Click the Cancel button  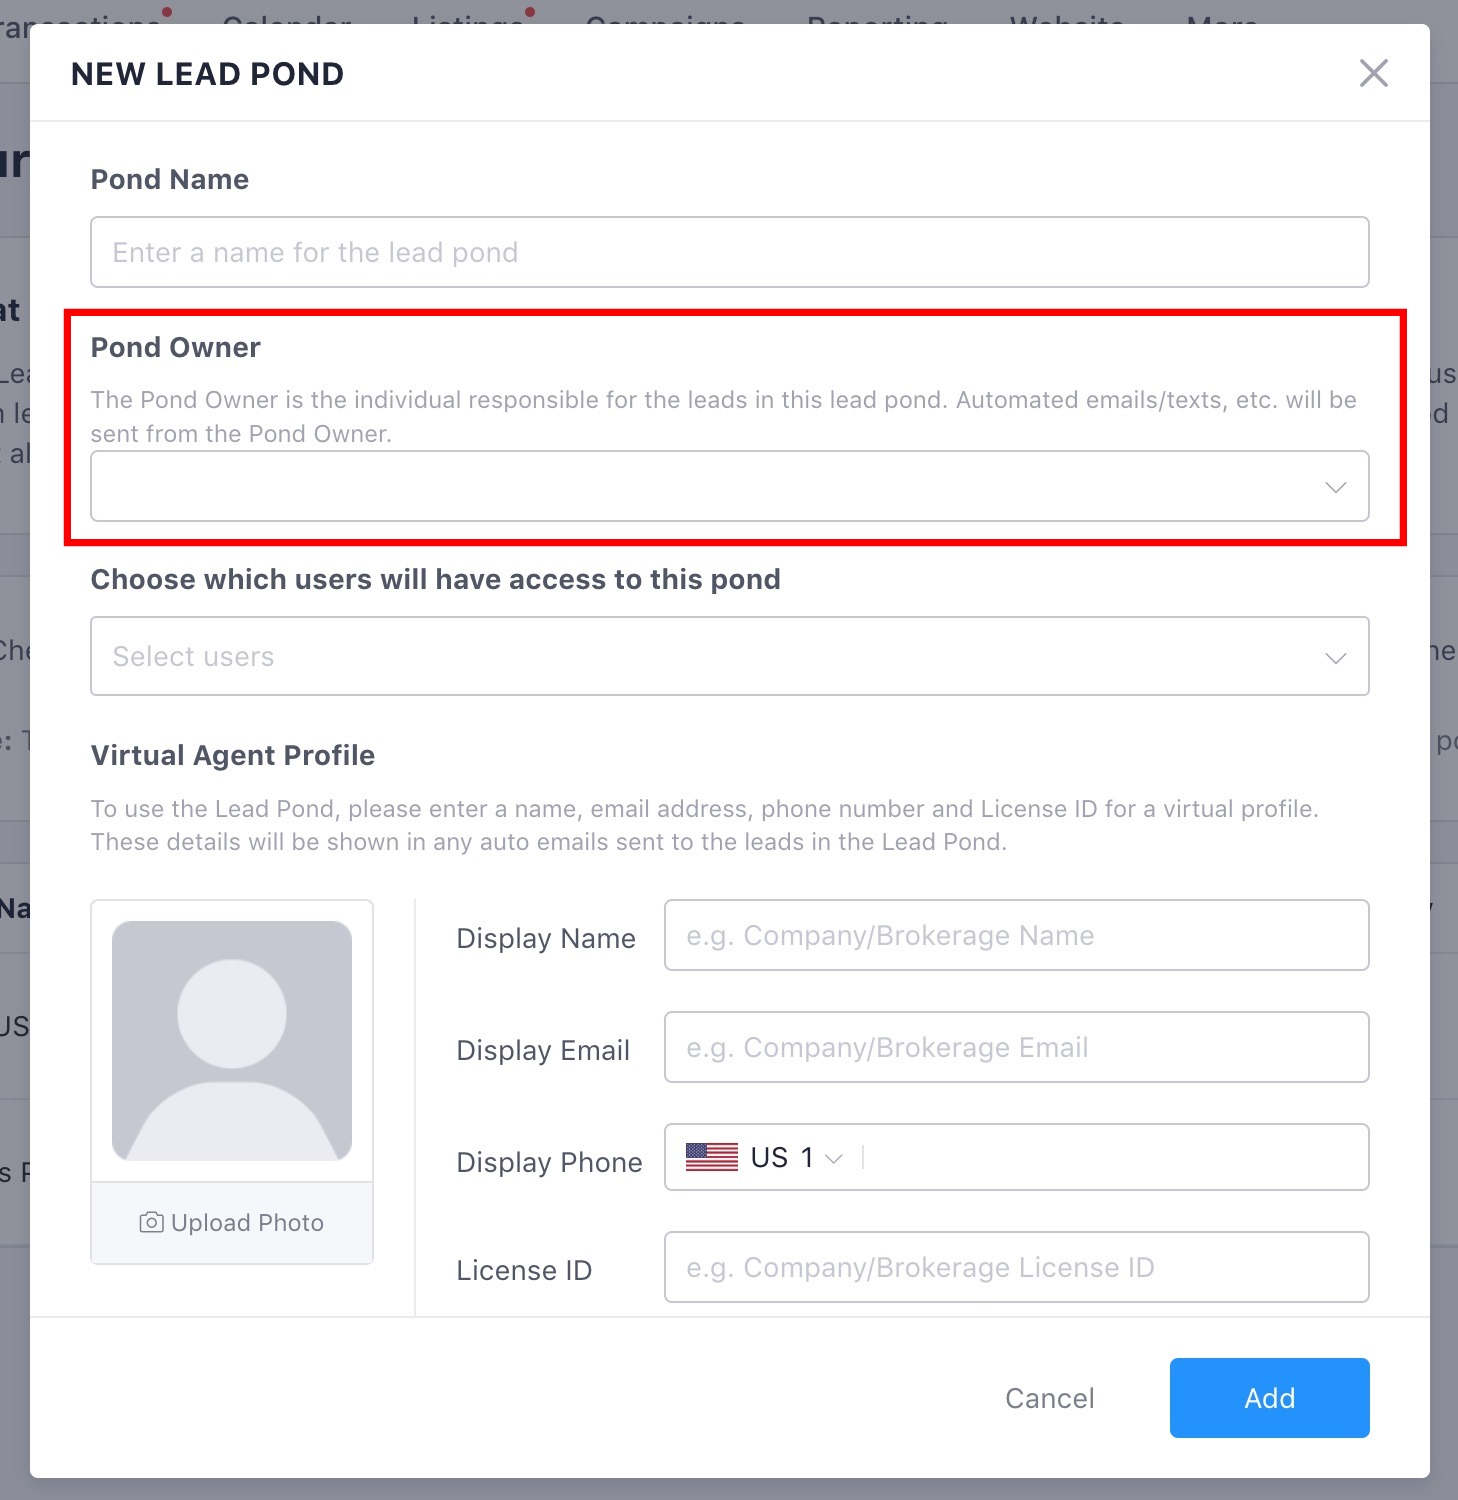coord(1049,1398)
